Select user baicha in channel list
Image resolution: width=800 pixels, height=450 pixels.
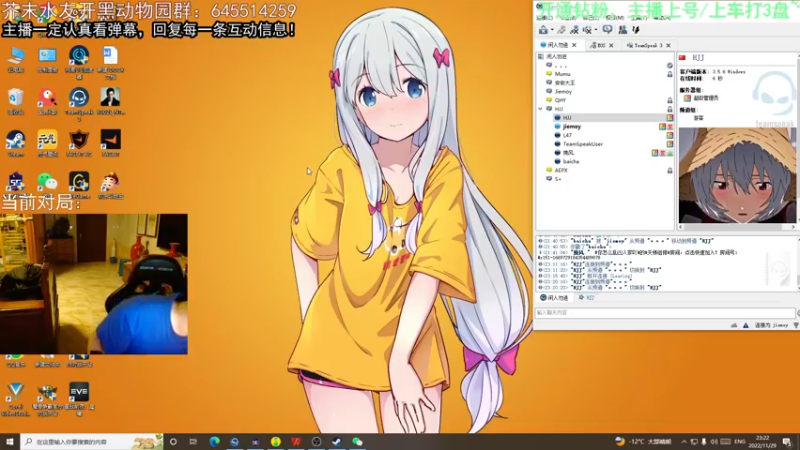pyautogui.click(x=570, y=161)
